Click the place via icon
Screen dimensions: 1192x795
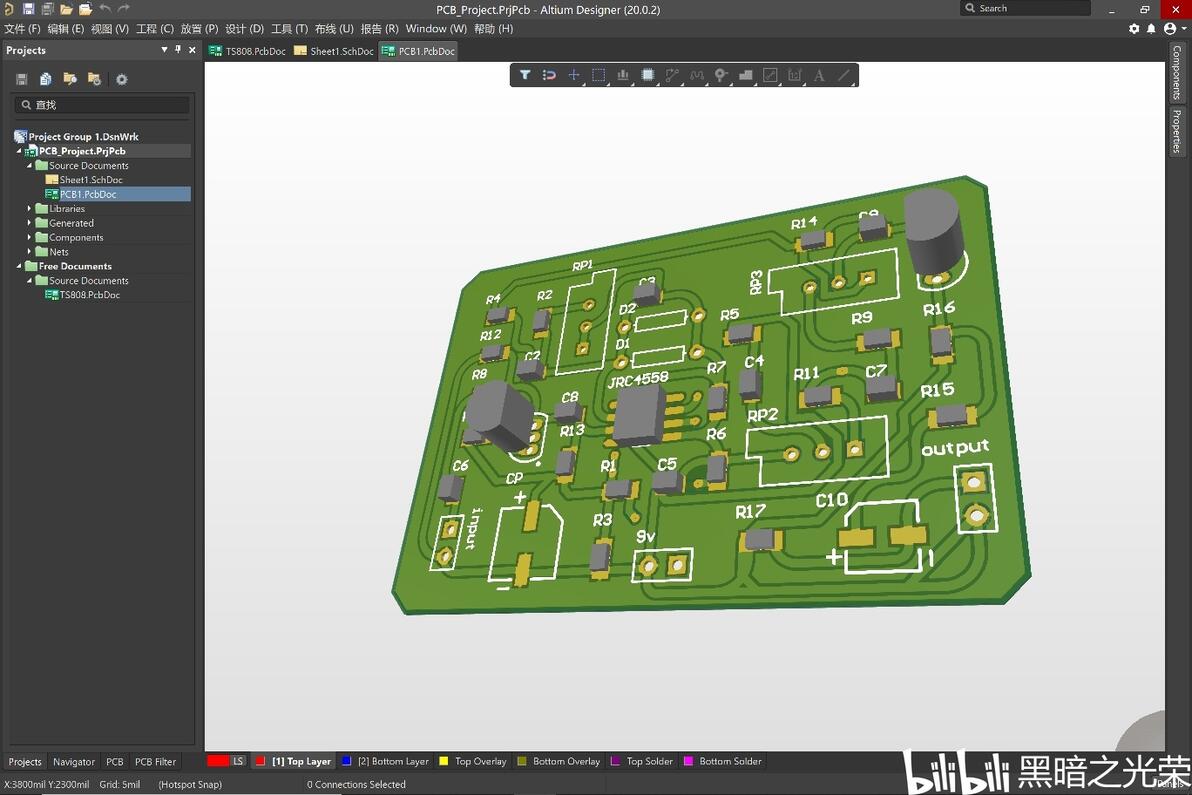pyautogui.click(x=721, y=75)
